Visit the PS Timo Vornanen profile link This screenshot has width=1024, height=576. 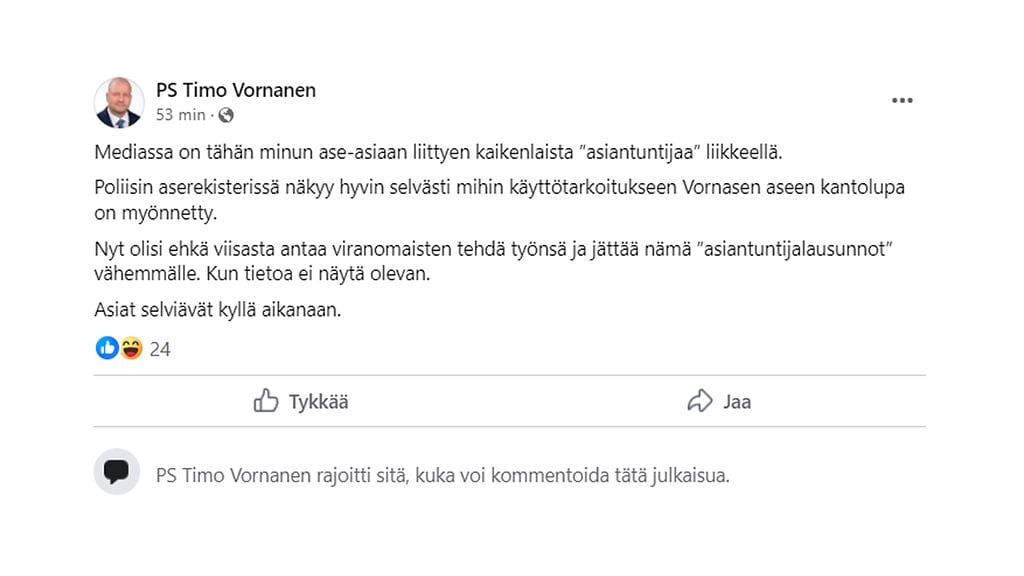pos(236,90)
